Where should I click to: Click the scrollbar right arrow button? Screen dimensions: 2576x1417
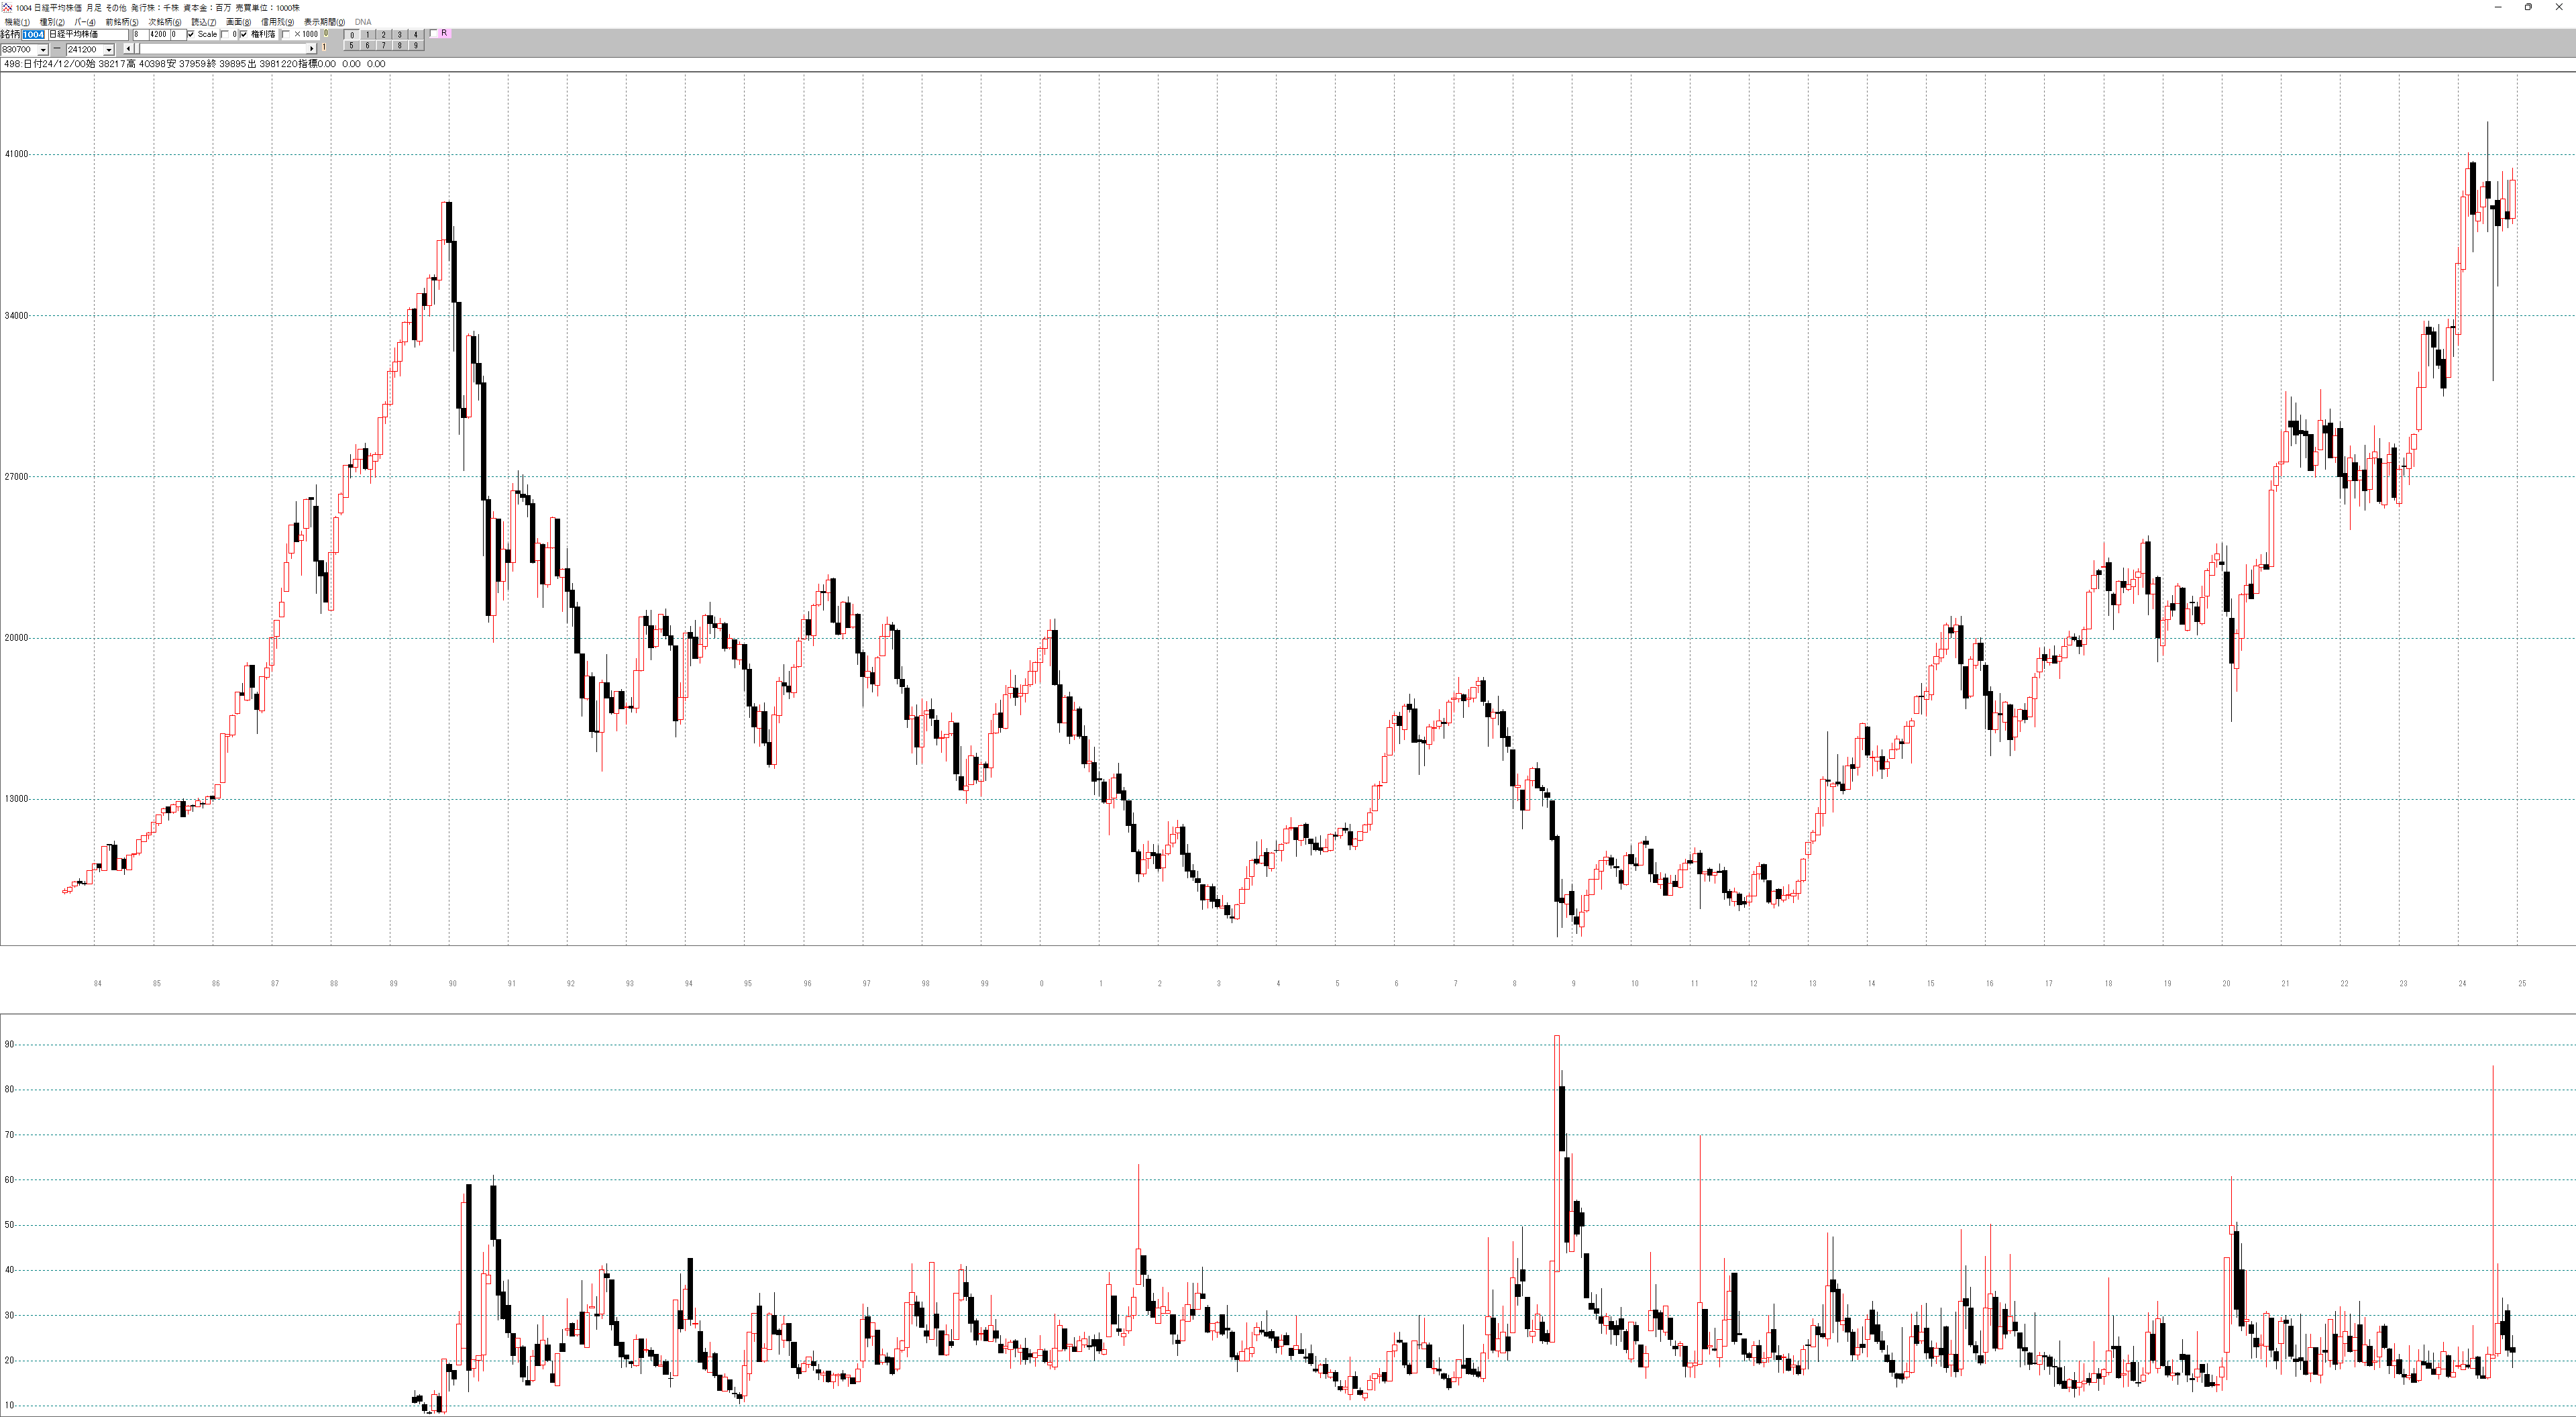(311, 49)
